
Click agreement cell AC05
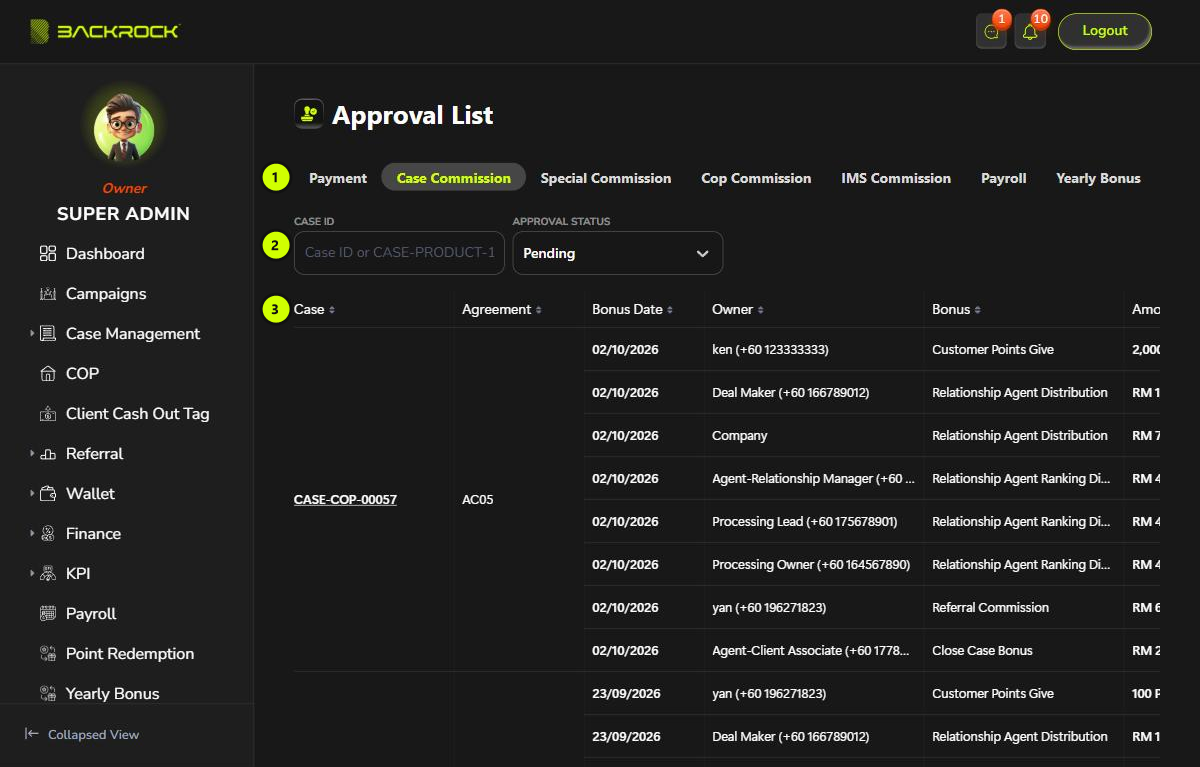tap(477, 500)
